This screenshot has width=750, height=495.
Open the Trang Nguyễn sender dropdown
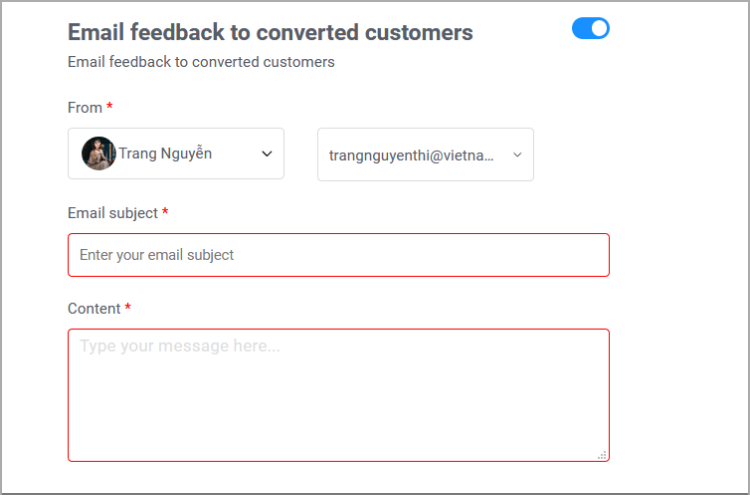click(x=176, y=154)
